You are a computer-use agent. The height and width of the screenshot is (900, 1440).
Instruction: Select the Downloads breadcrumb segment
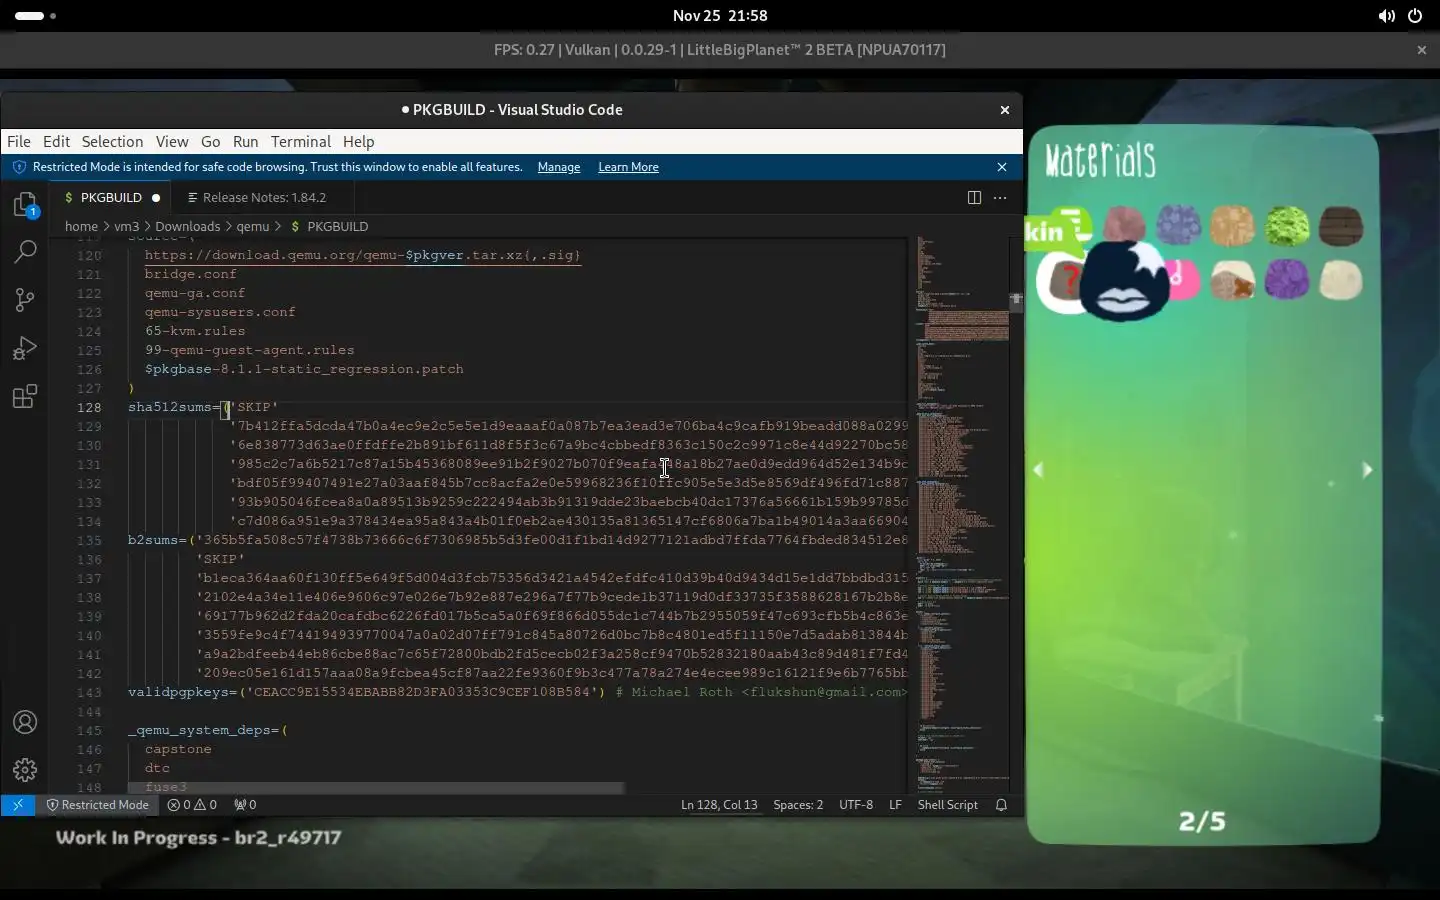point(187,227)
